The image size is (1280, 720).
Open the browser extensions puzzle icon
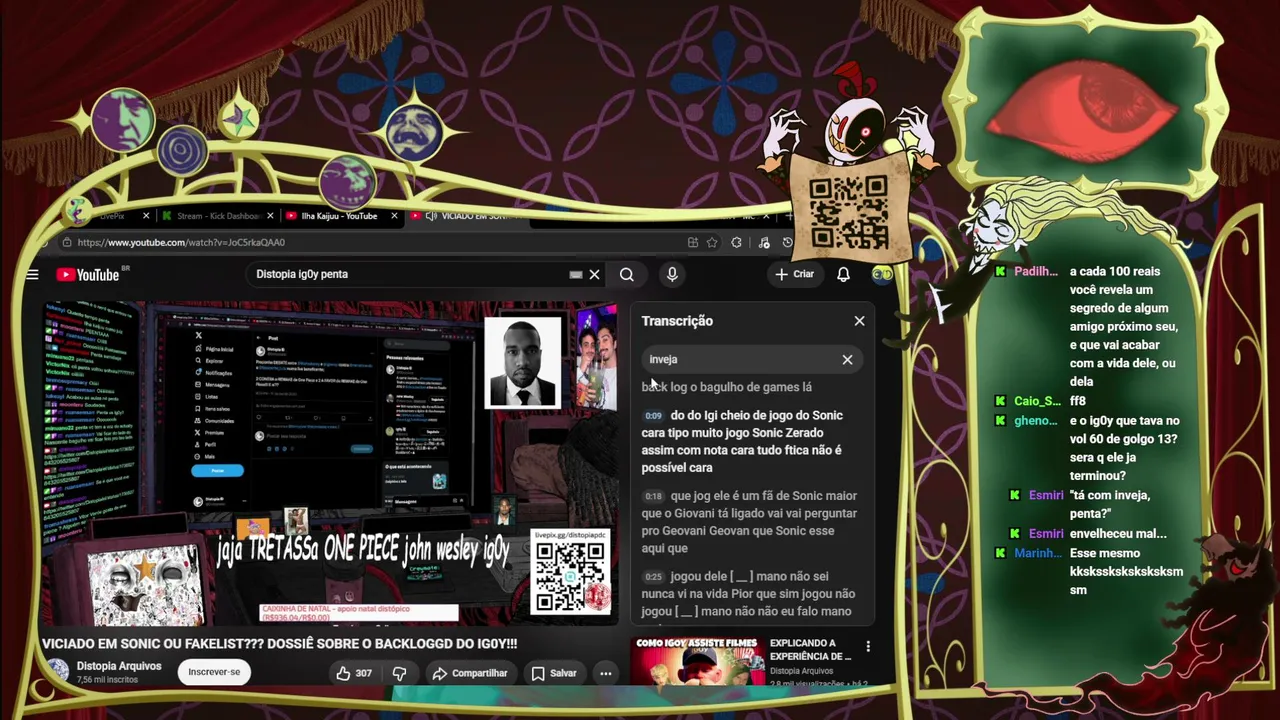coord(737,242)
